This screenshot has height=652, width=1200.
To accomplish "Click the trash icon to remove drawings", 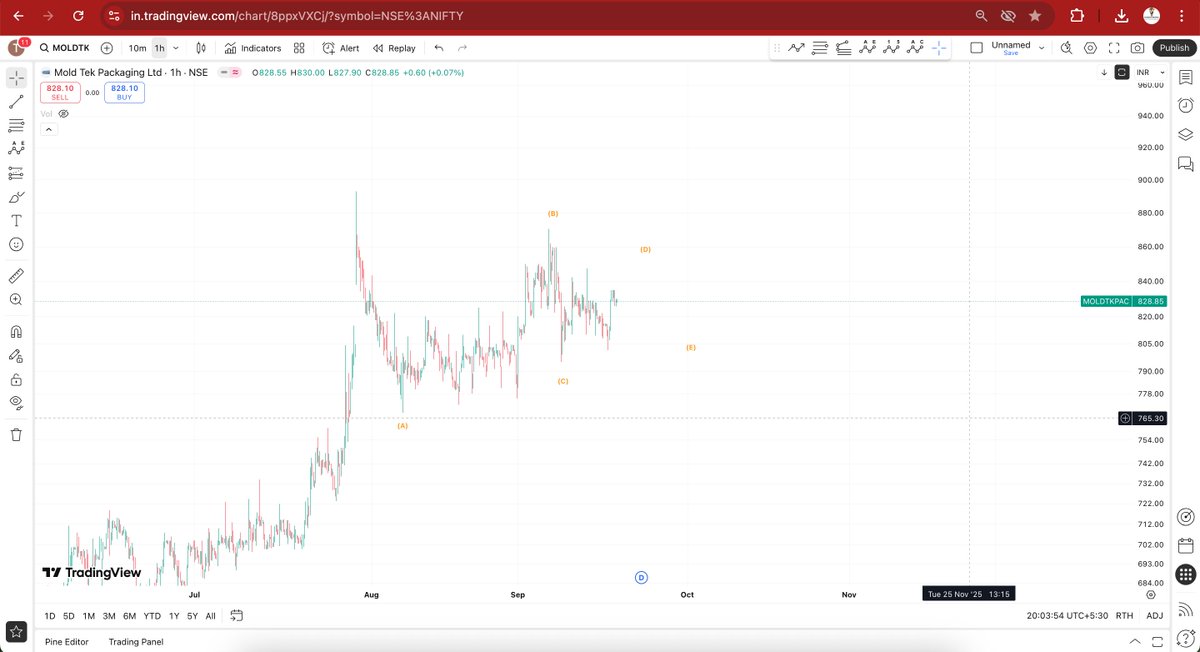I will click(16, 434).
